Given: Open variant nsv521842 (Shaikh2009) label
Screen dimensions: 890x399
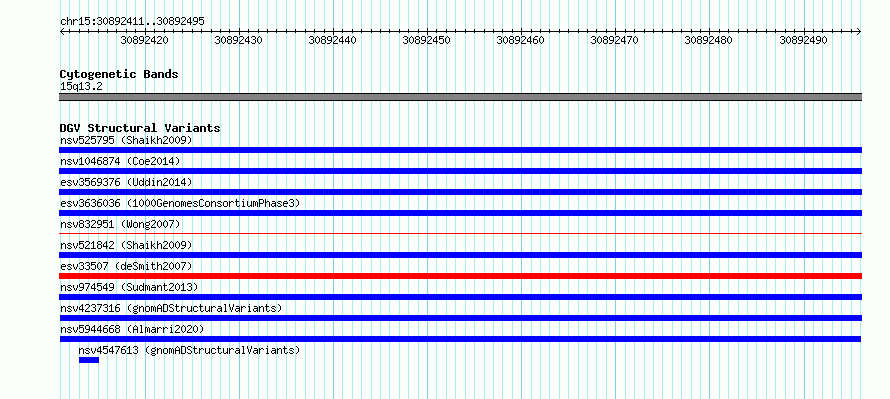Looking at the screenshot, I should tap(126, 245).
